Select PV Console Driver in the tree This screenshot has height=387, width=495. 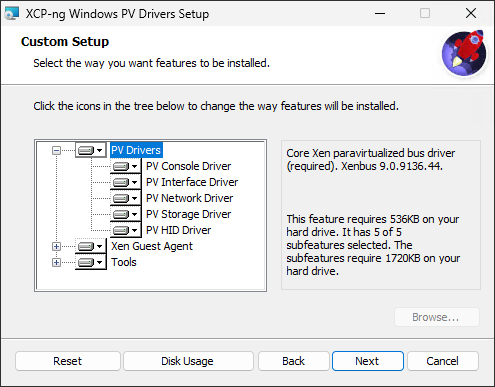tap(189, 166)
